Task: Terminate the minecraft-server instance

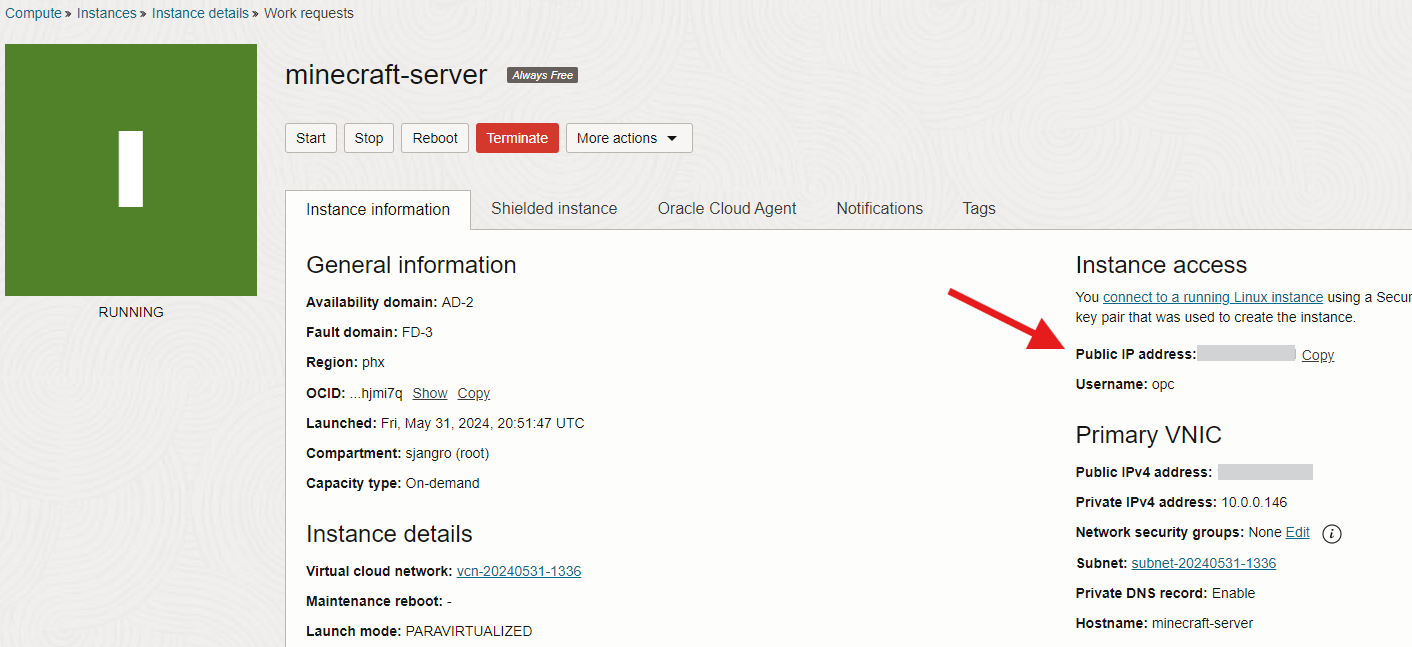Action: tap(517, 138)
